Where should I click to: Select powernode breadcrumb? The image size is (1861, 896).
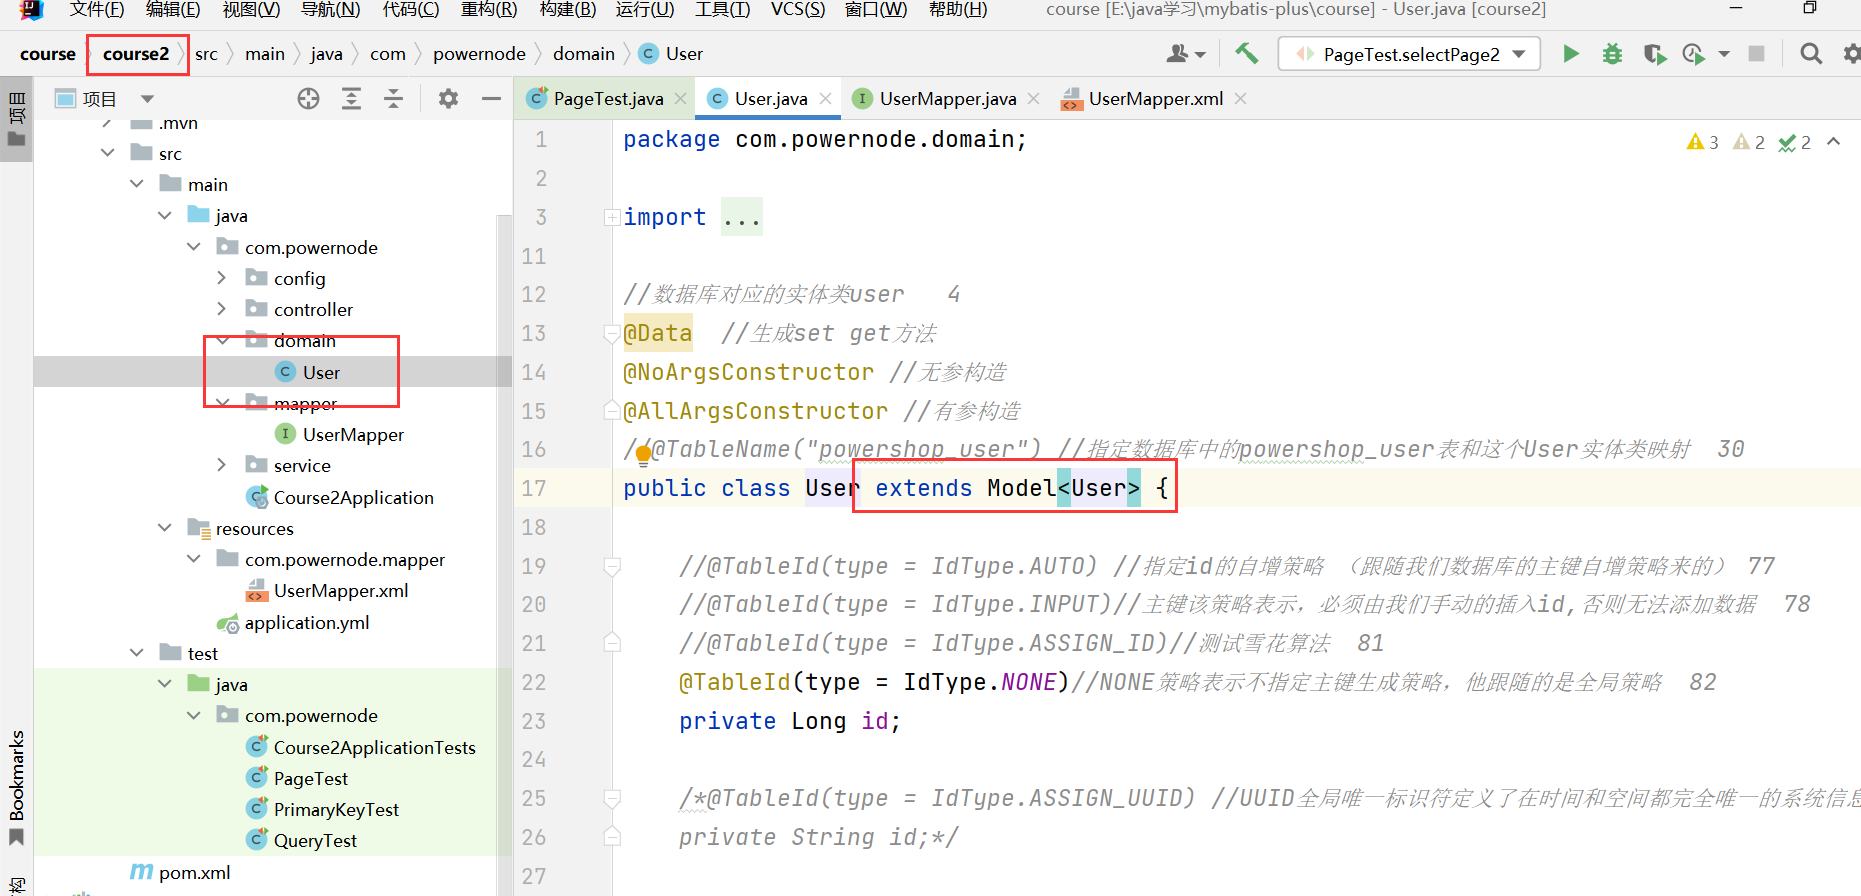(479, 54)
